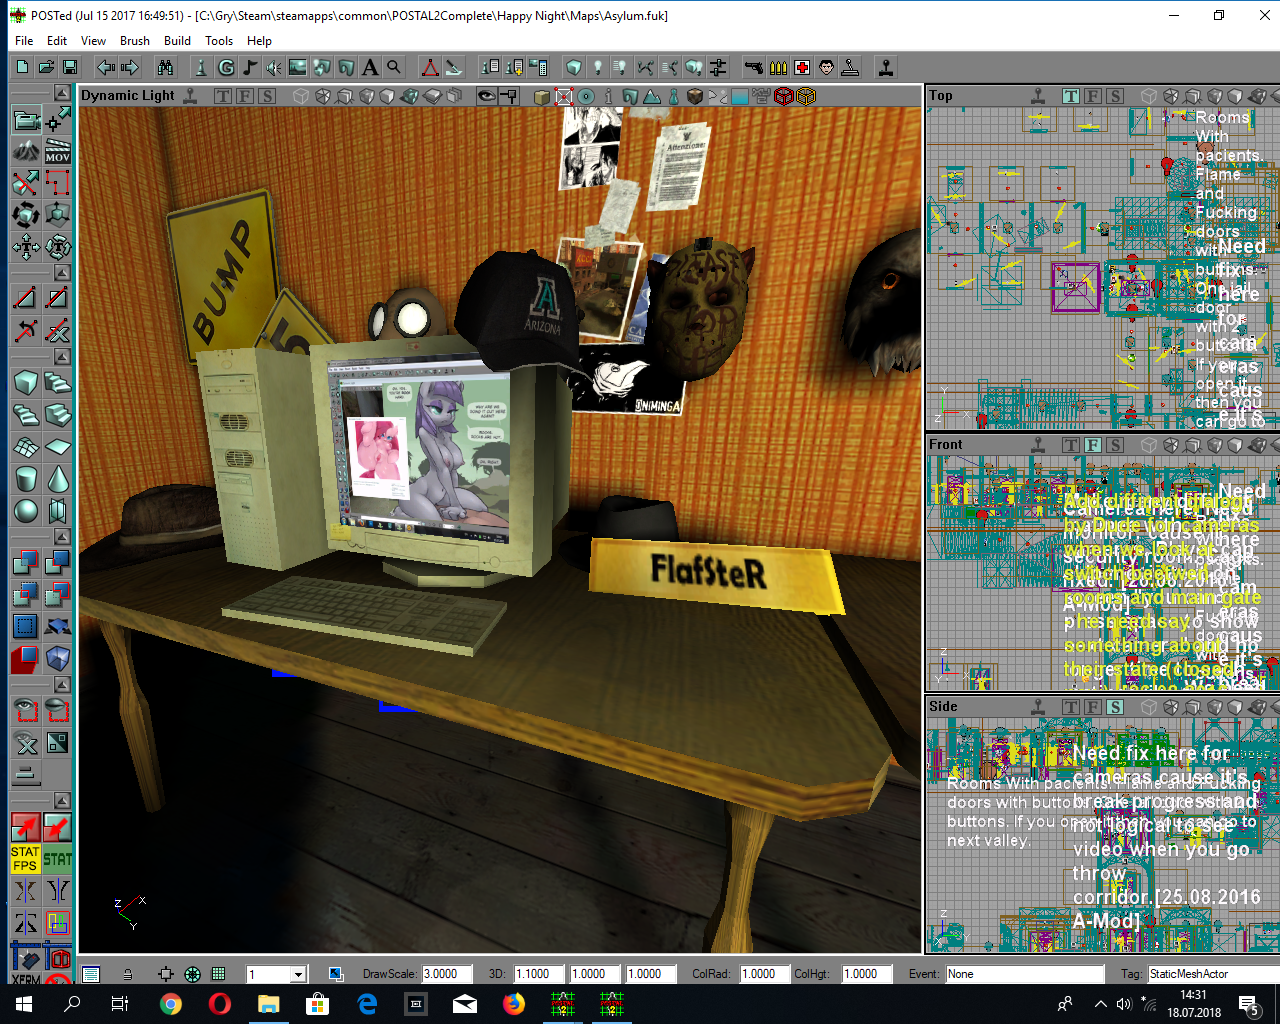1280x1024 pixels.
Task: Collapse the STAT tools group arrow
Action: (x=62, y=801)
